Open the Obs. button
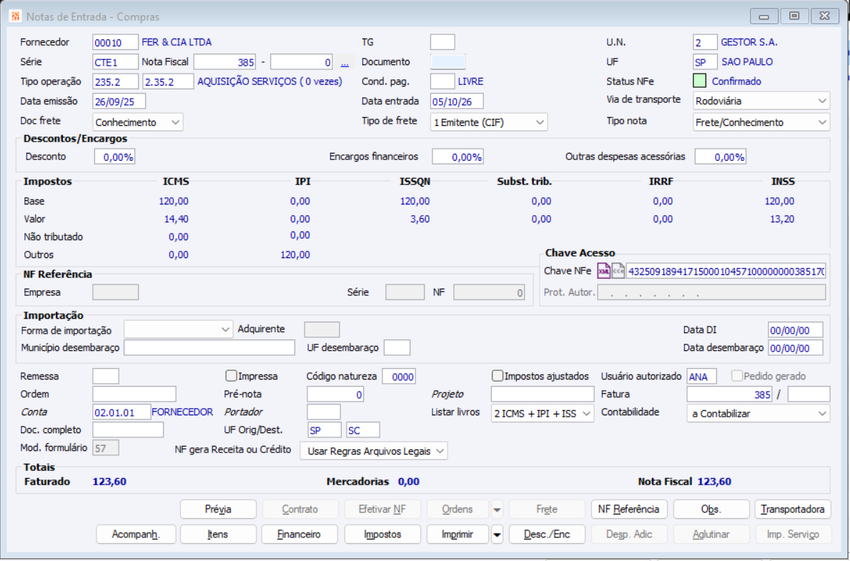Viewport: 850px width, 561px height. [711, 510]
